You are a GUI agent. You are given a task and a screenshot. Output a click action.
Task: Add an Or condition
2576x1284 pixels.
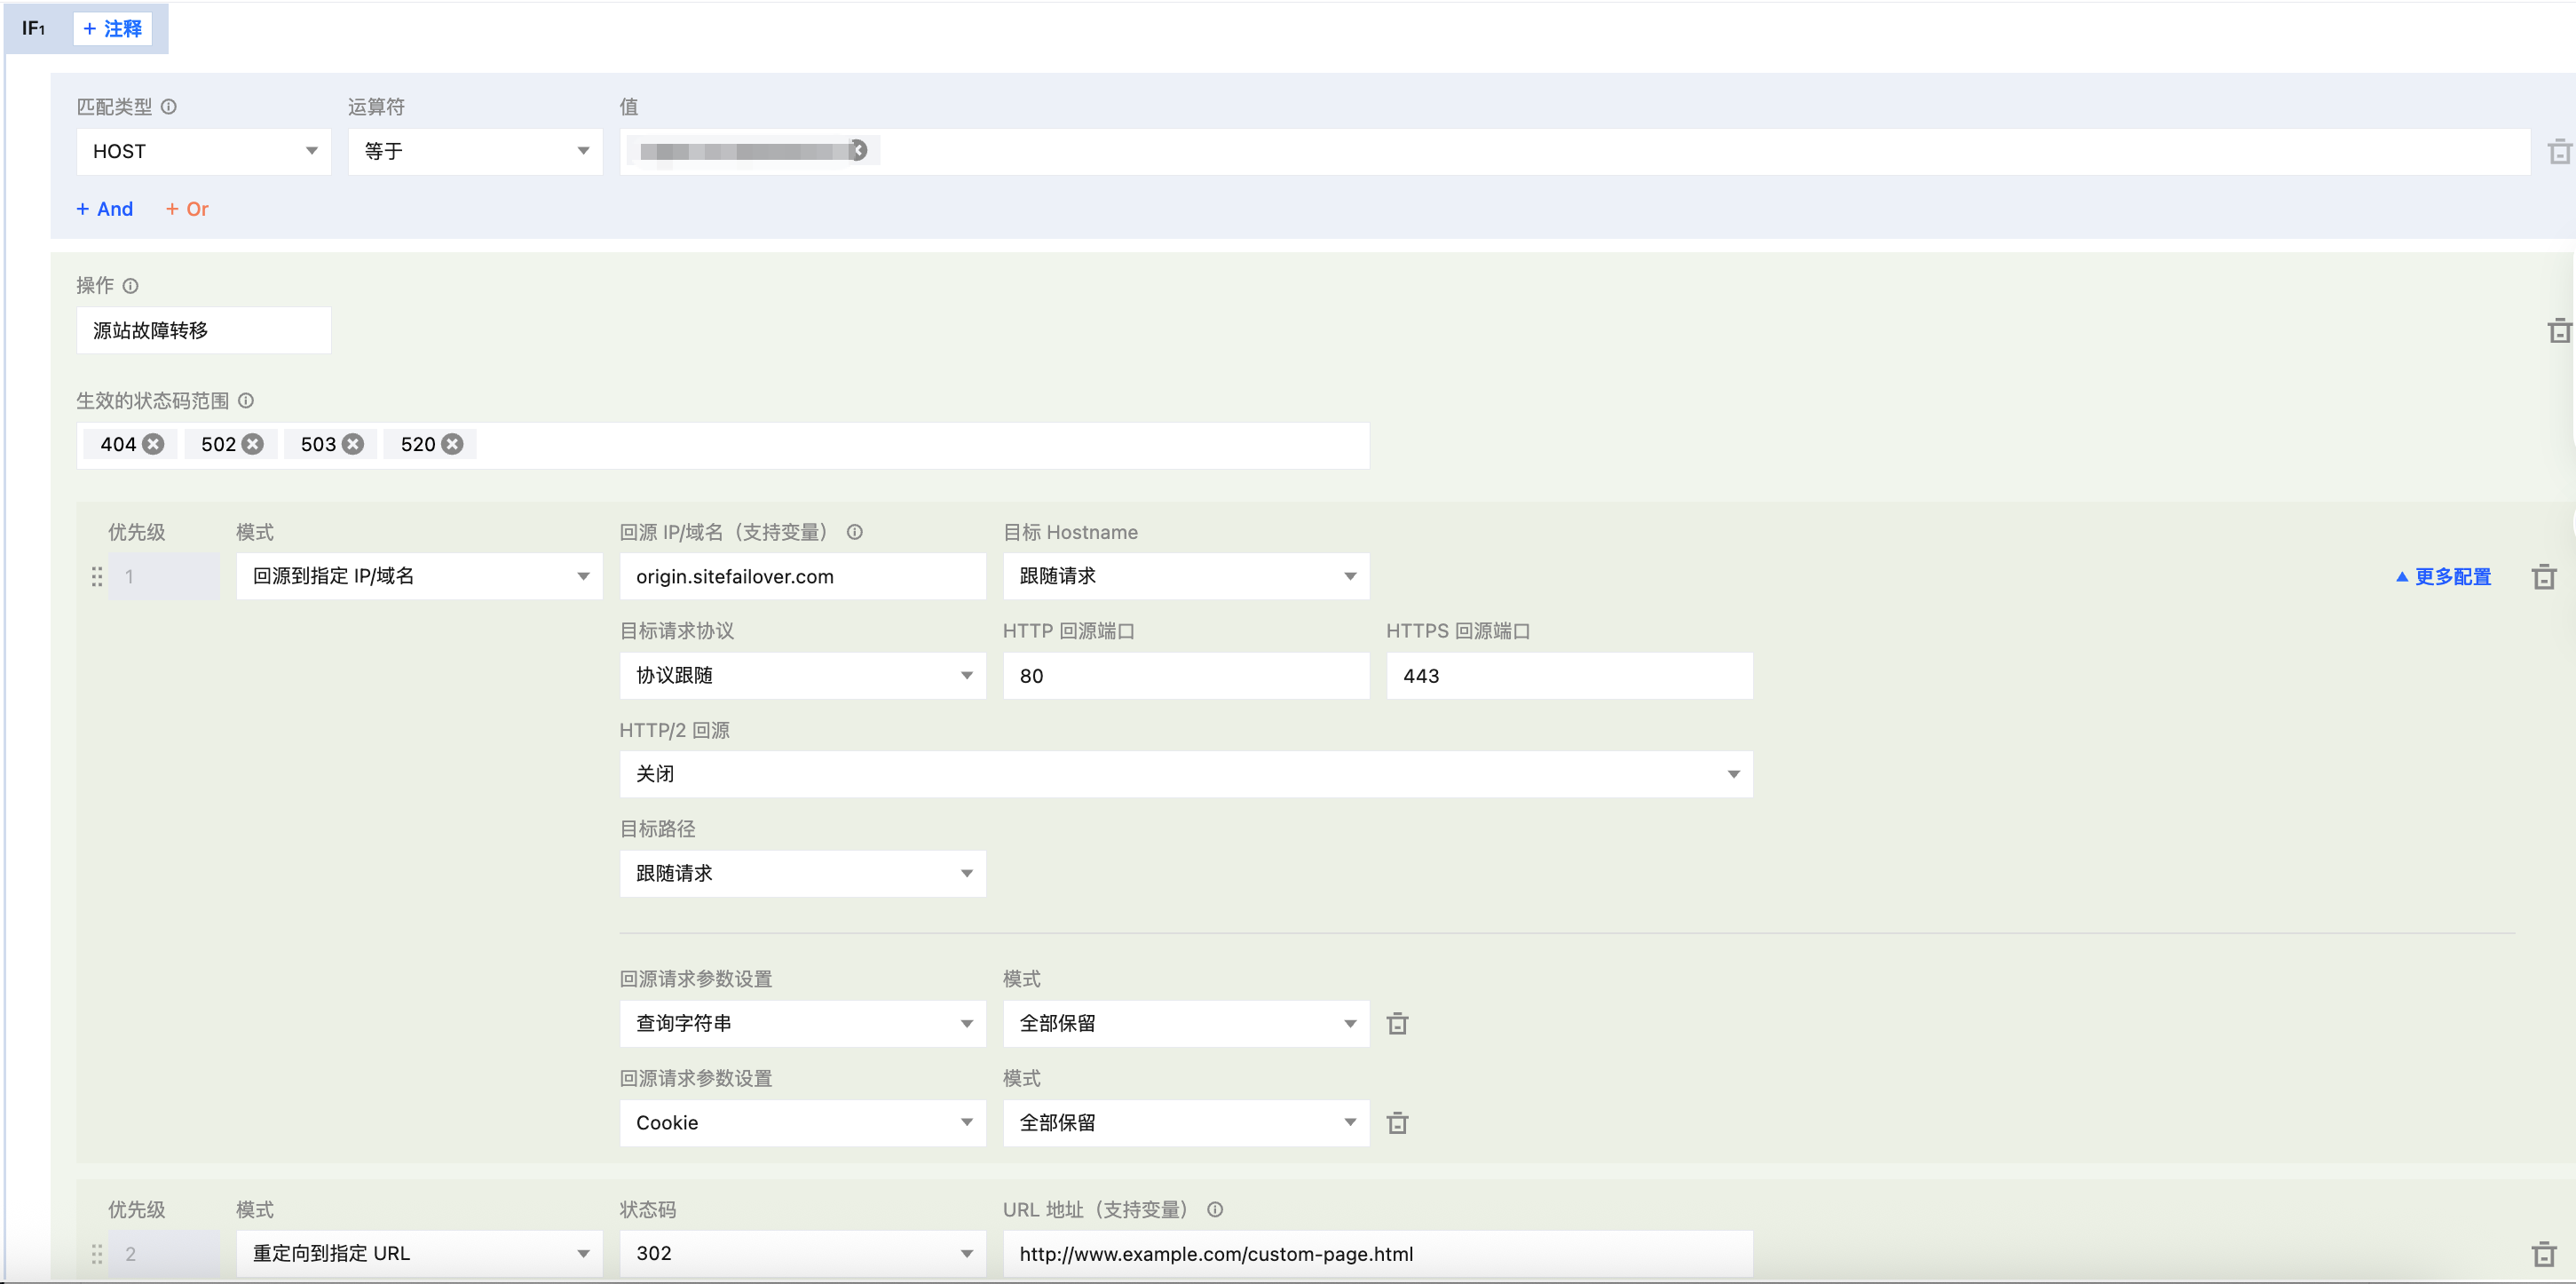(187, 210)
